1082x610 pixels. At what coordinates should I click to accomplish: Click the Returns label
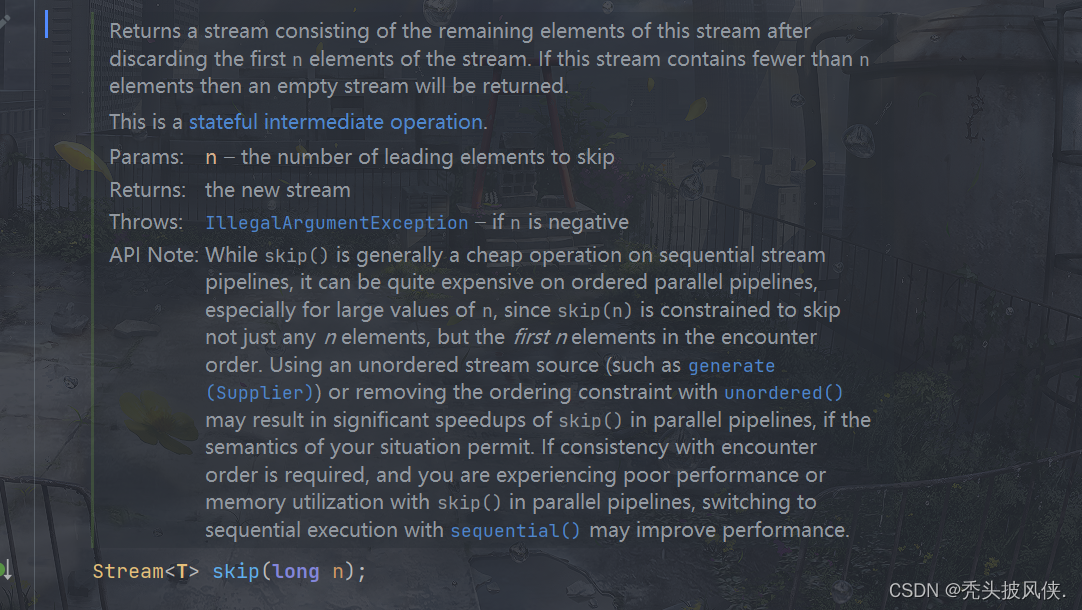148,190
